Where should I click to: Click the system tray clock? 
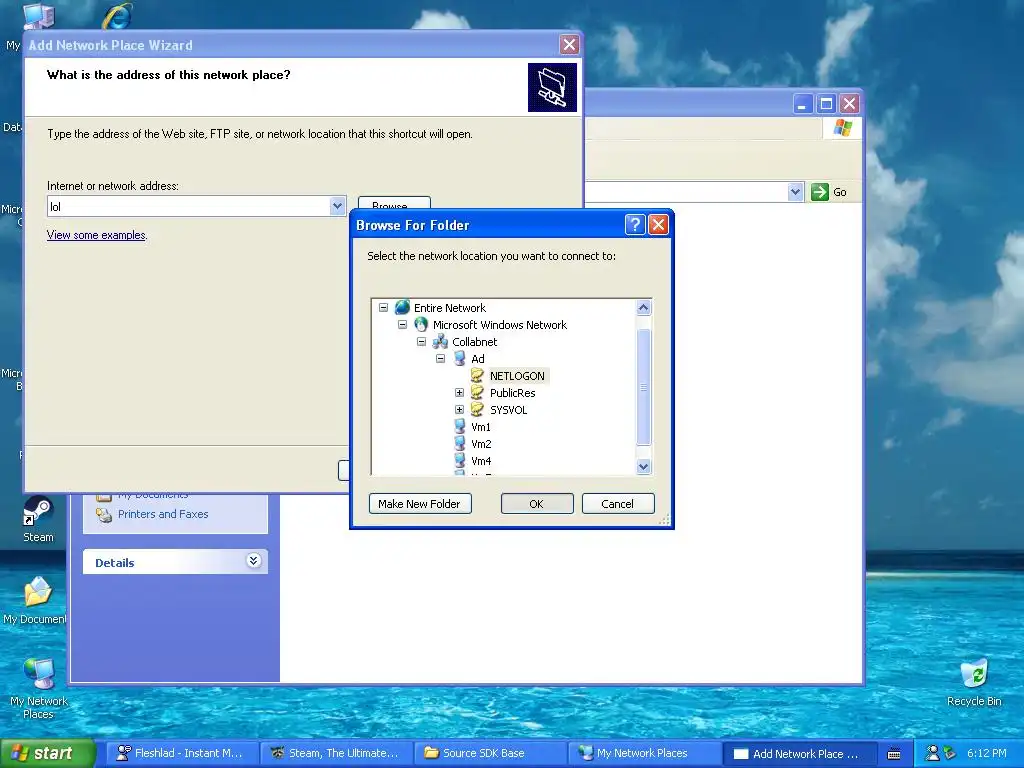(987, 753)
